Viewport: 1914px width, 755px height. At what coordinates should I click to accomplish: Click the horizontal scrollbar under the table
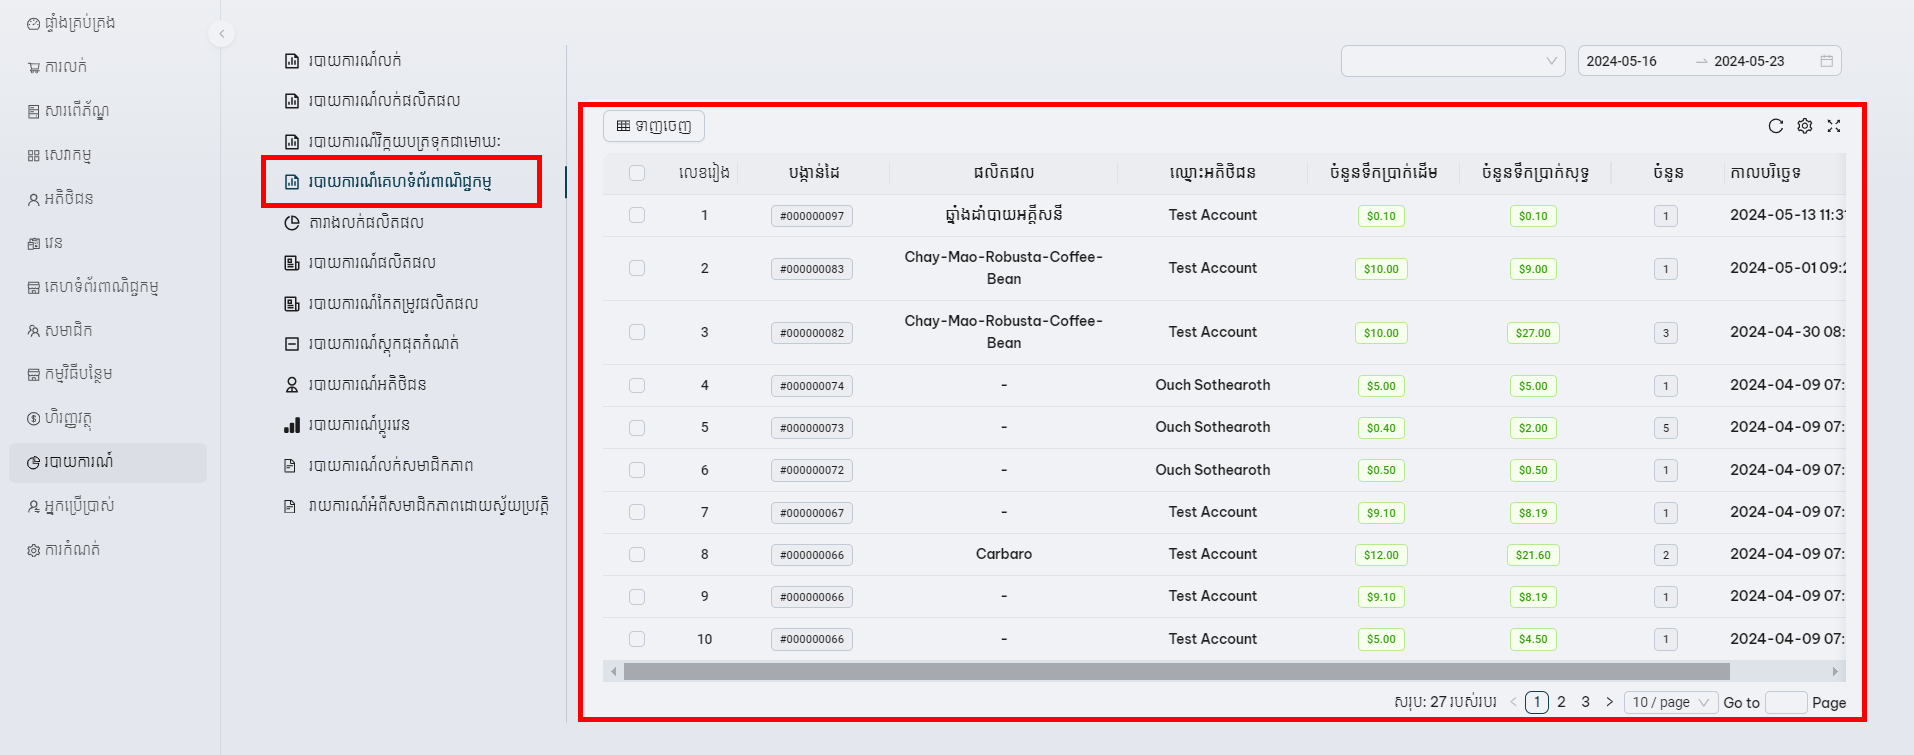pos(1176,671)
